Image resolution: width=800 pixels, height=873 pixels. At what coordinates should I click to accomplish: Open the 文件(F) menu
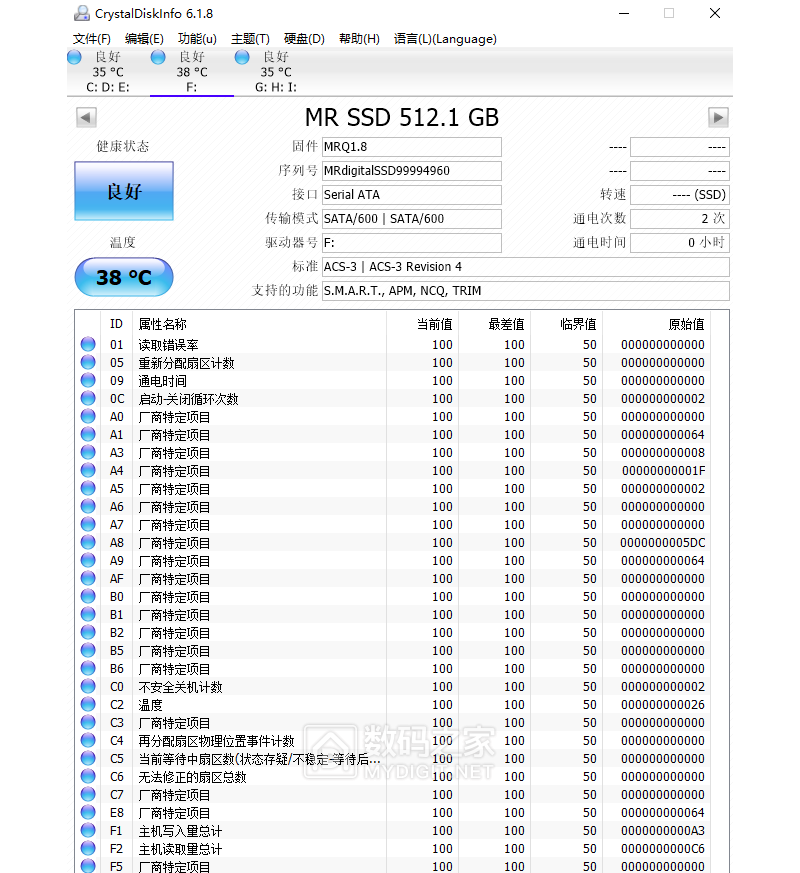point(92,39)
